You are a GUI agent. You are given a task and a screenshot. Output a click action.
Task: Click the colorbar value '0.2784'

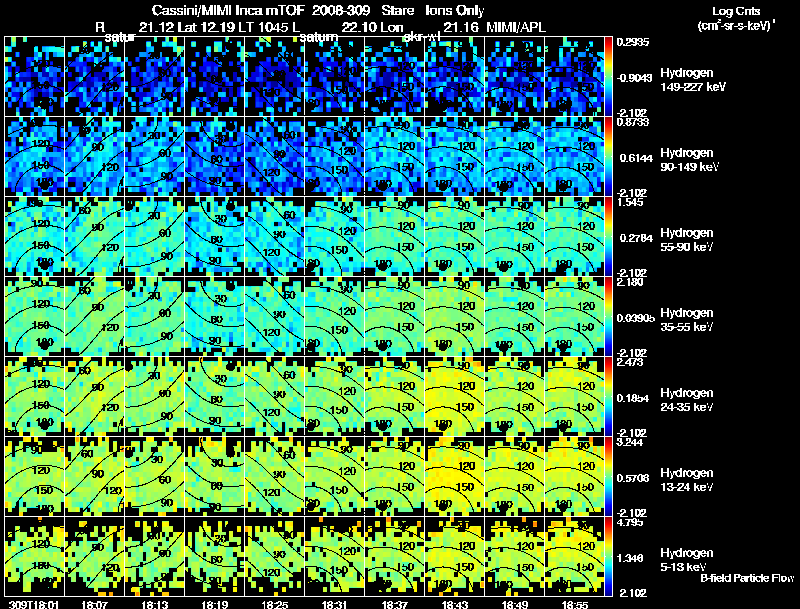pyautogui.click(x=636, y=238)
